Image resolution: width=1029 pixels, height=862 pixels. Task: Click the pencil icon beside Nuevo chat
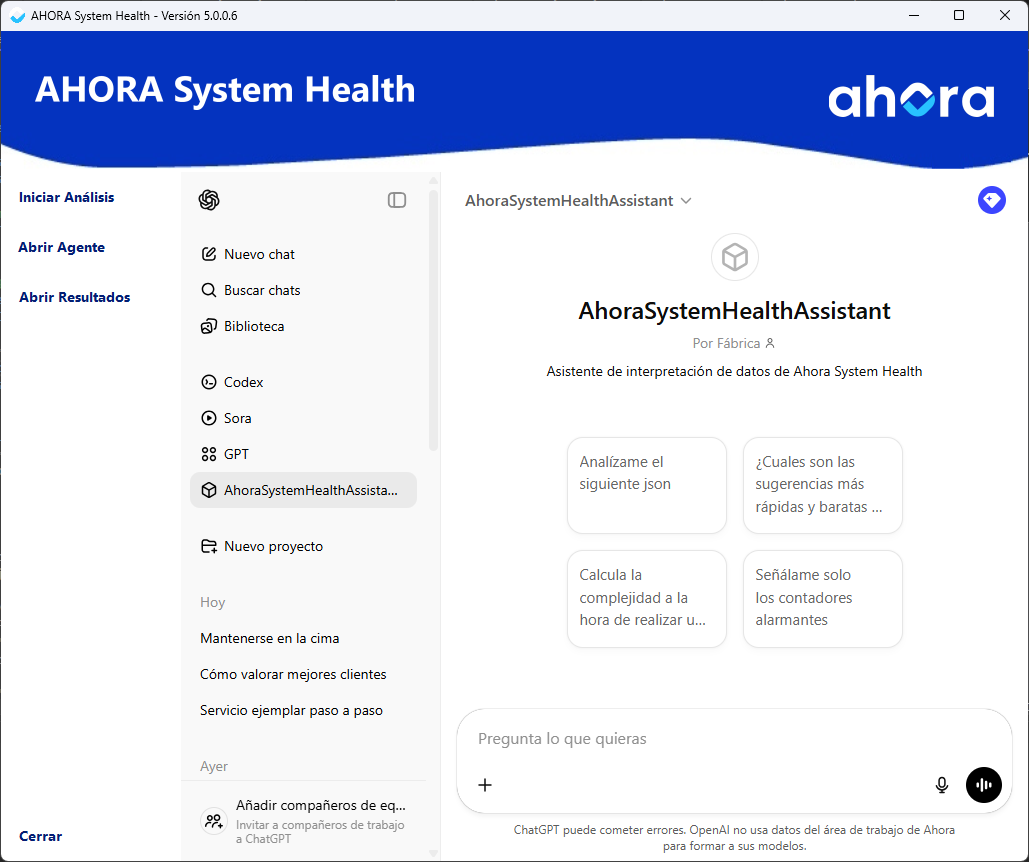click(209, 254)
